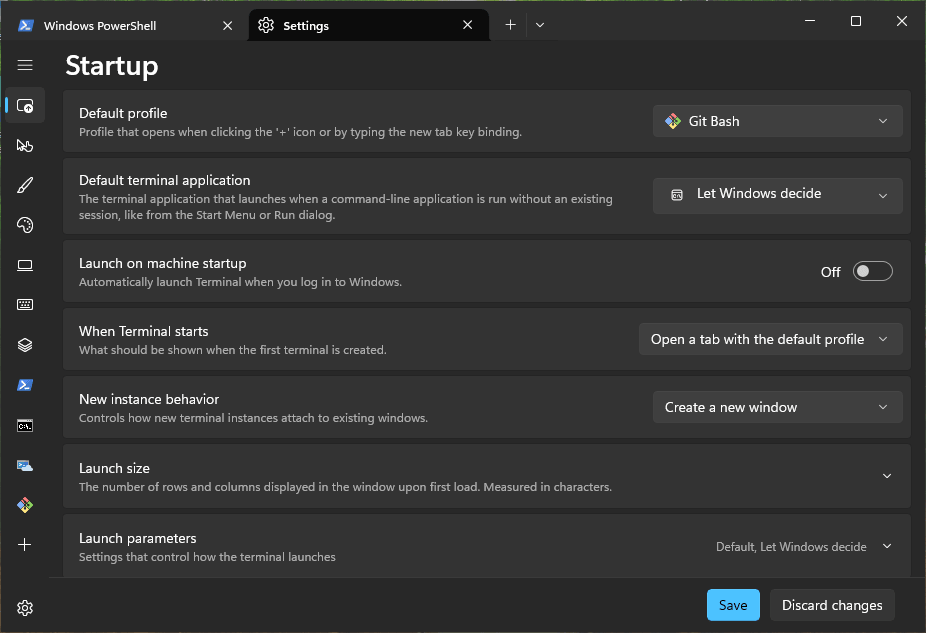Viewport: 926px width, 633px height.
Task: Switch to the Settings tab
Action: tap(369, 25)
